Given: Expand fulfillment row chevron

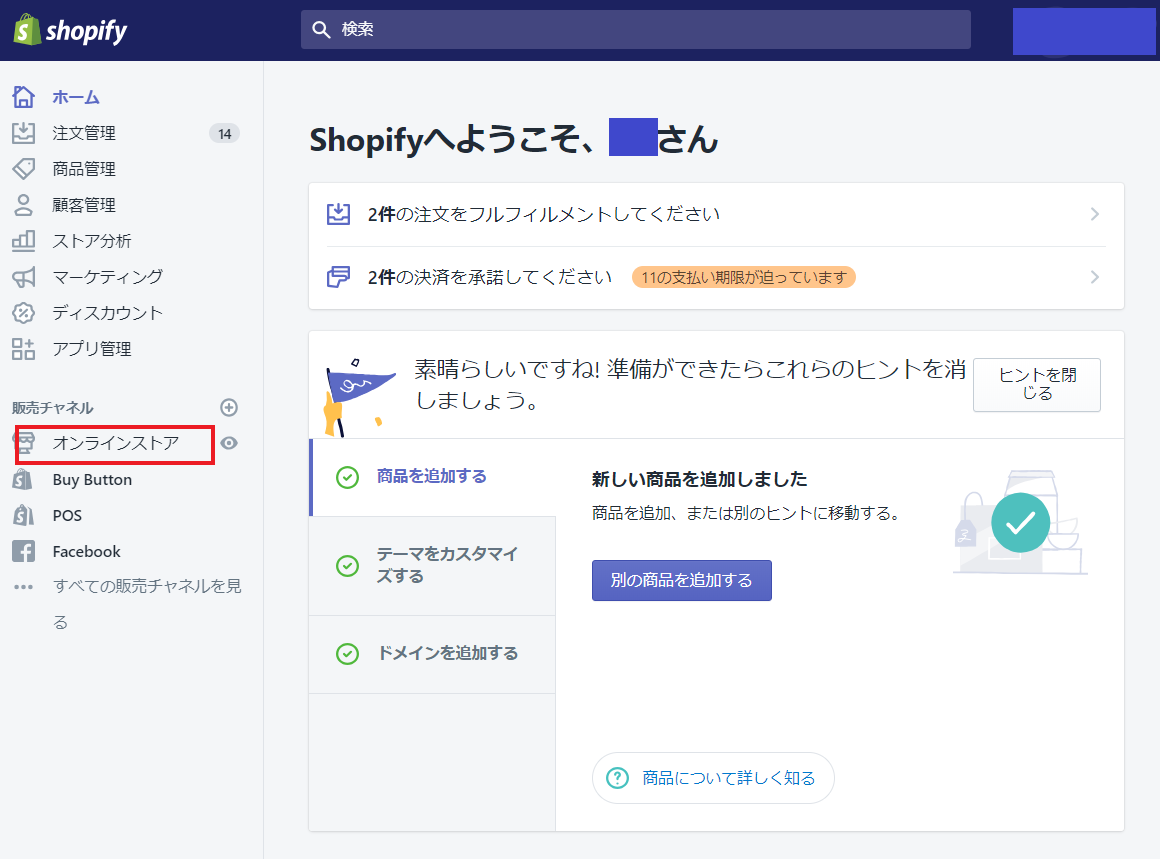Looking at the screenshot, I should (x=1095, y=215).
